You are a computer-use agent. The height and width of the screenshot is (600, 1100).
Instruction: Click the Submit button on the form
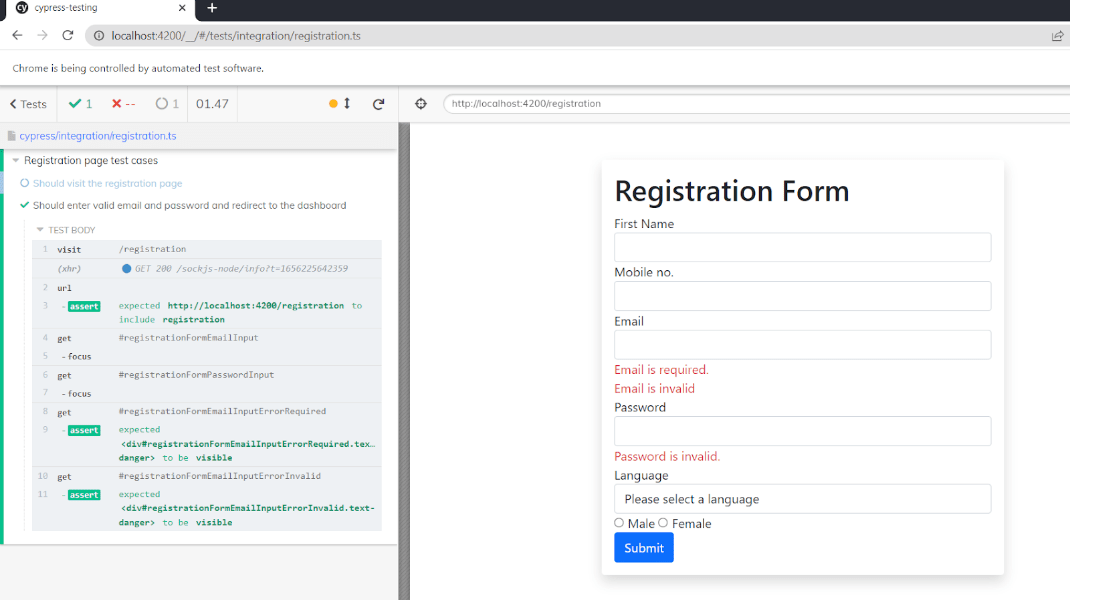(x=643, y=547)
